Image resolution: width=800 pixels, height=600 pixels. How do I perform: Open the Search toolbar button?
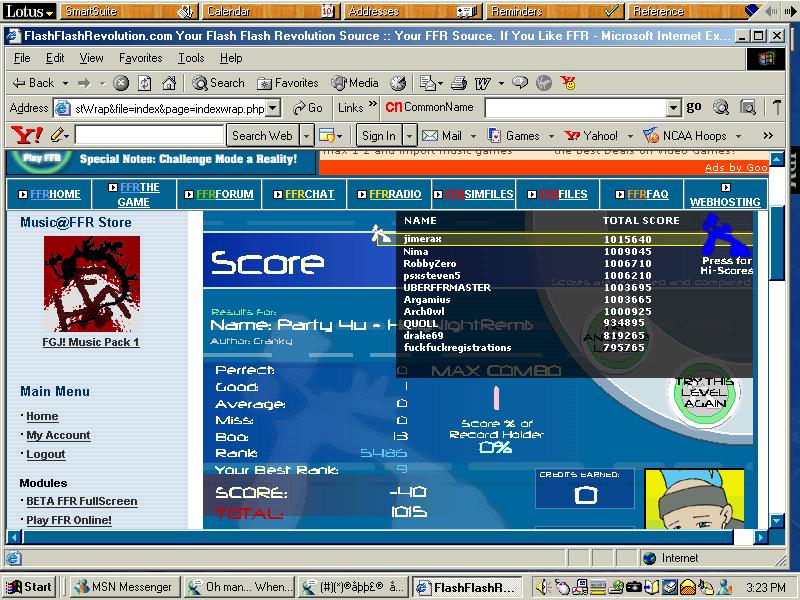pos(218,83)
